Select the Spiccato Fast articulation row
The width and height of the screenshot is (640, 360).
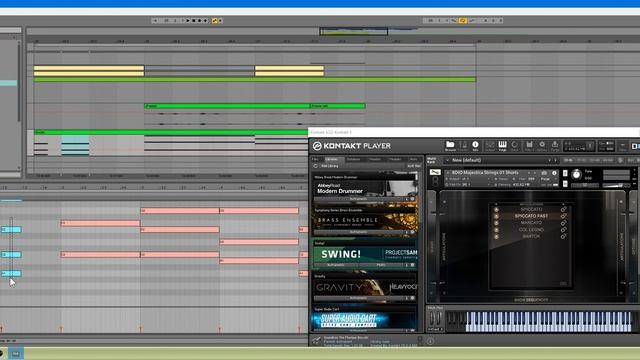[530, 216]
